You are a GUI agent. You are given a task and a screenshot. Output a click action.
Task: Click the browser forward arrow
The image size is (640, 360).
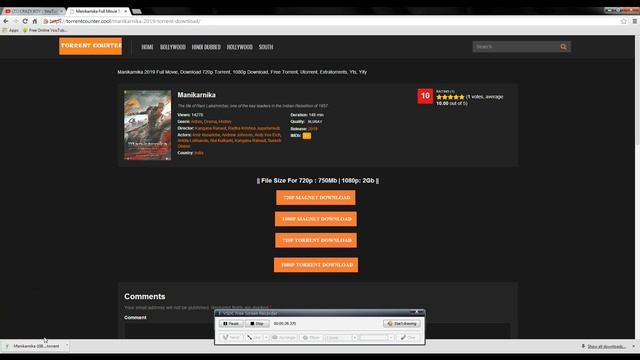[x=15, y=21]
